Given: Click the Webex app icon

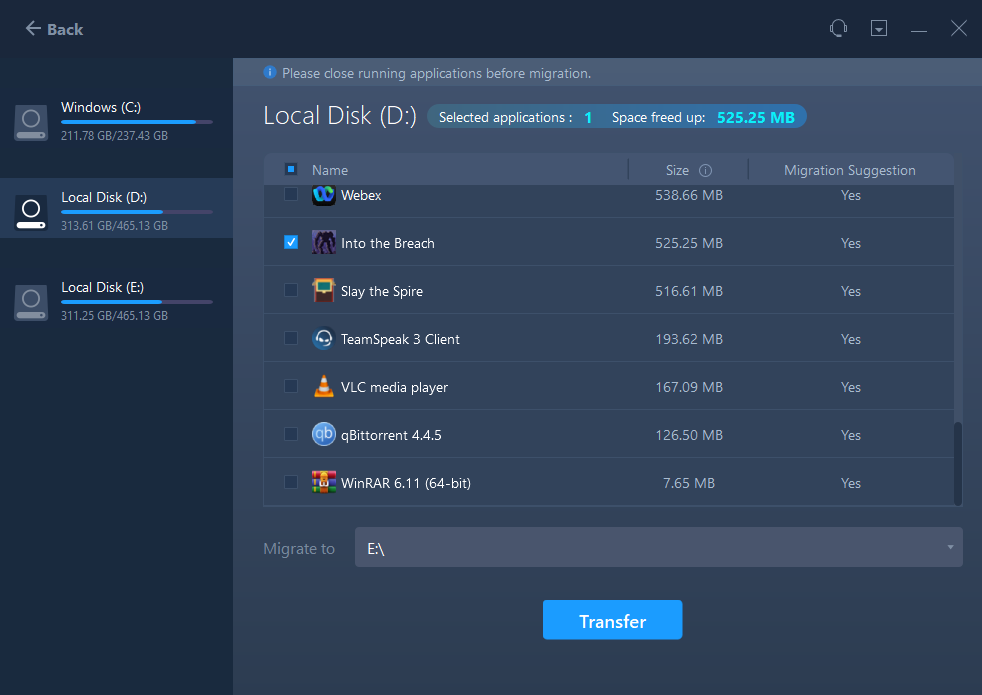Looking at the screenshot, I should [324, 195].
